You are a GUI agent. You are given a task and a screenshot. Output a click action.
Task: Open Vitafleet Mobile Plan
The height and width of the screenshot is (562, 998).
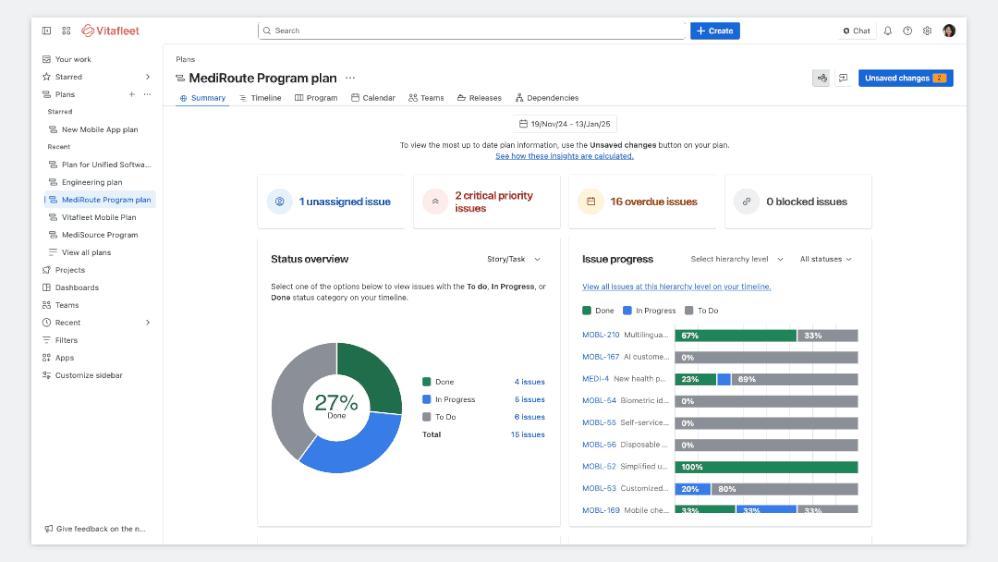click(x=100, y=217)
